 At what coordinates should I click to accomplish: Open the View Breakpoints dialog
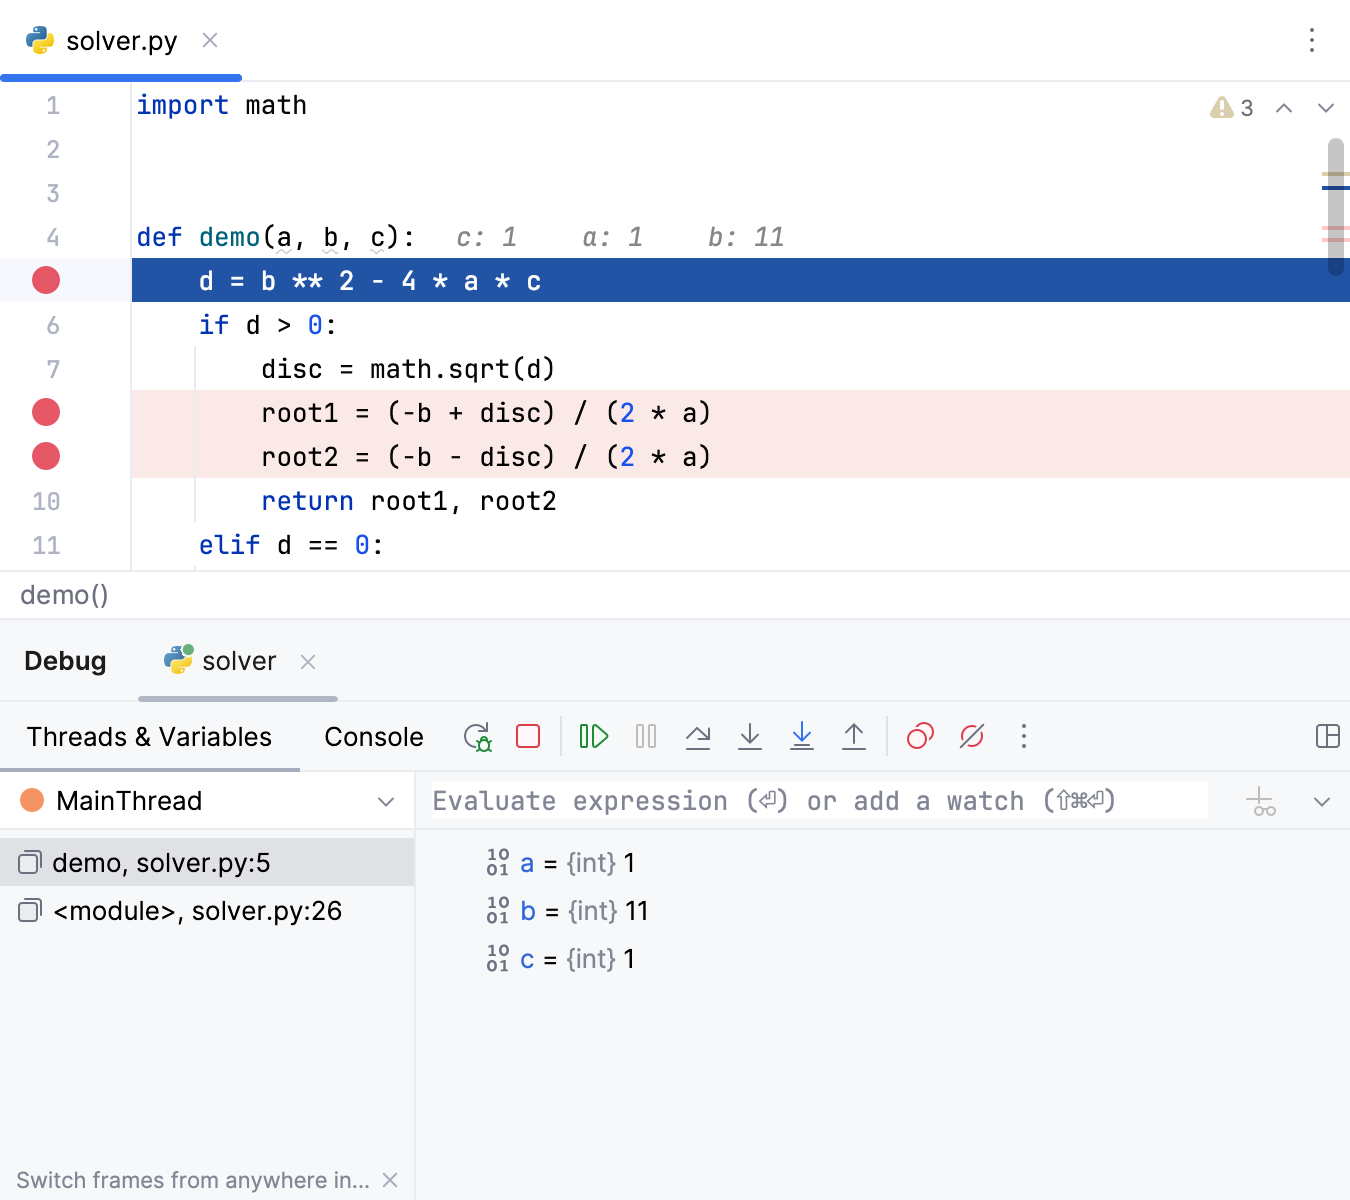(x=919, y=736)
